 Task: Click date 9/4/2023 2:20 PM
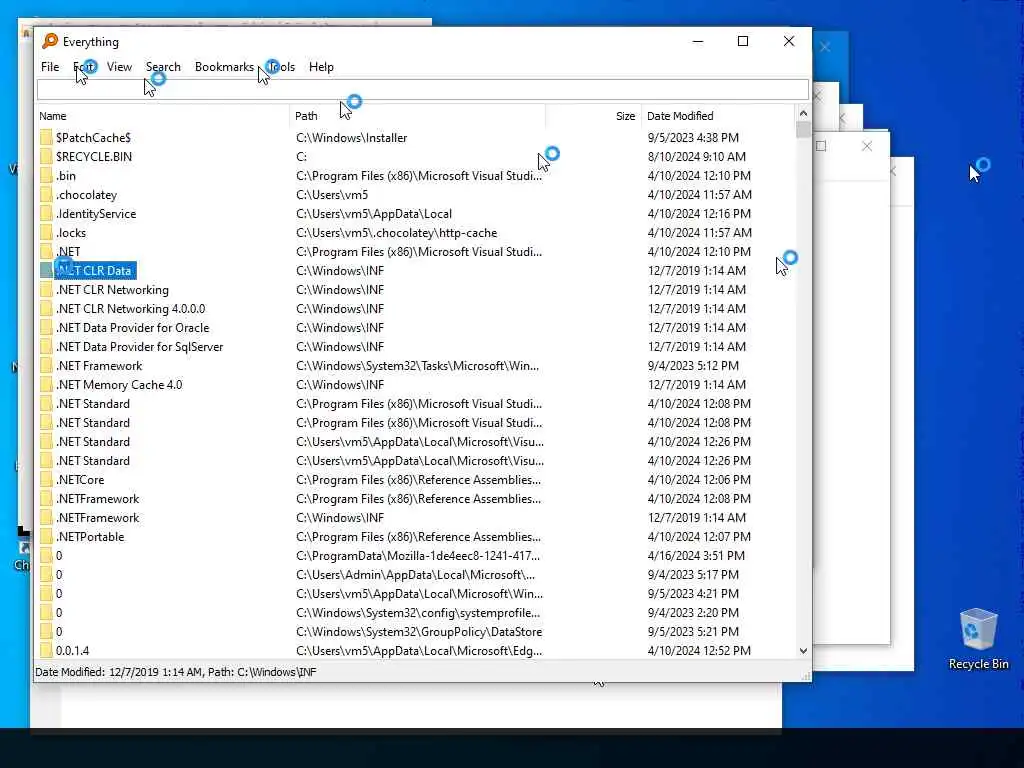[693, 613]
